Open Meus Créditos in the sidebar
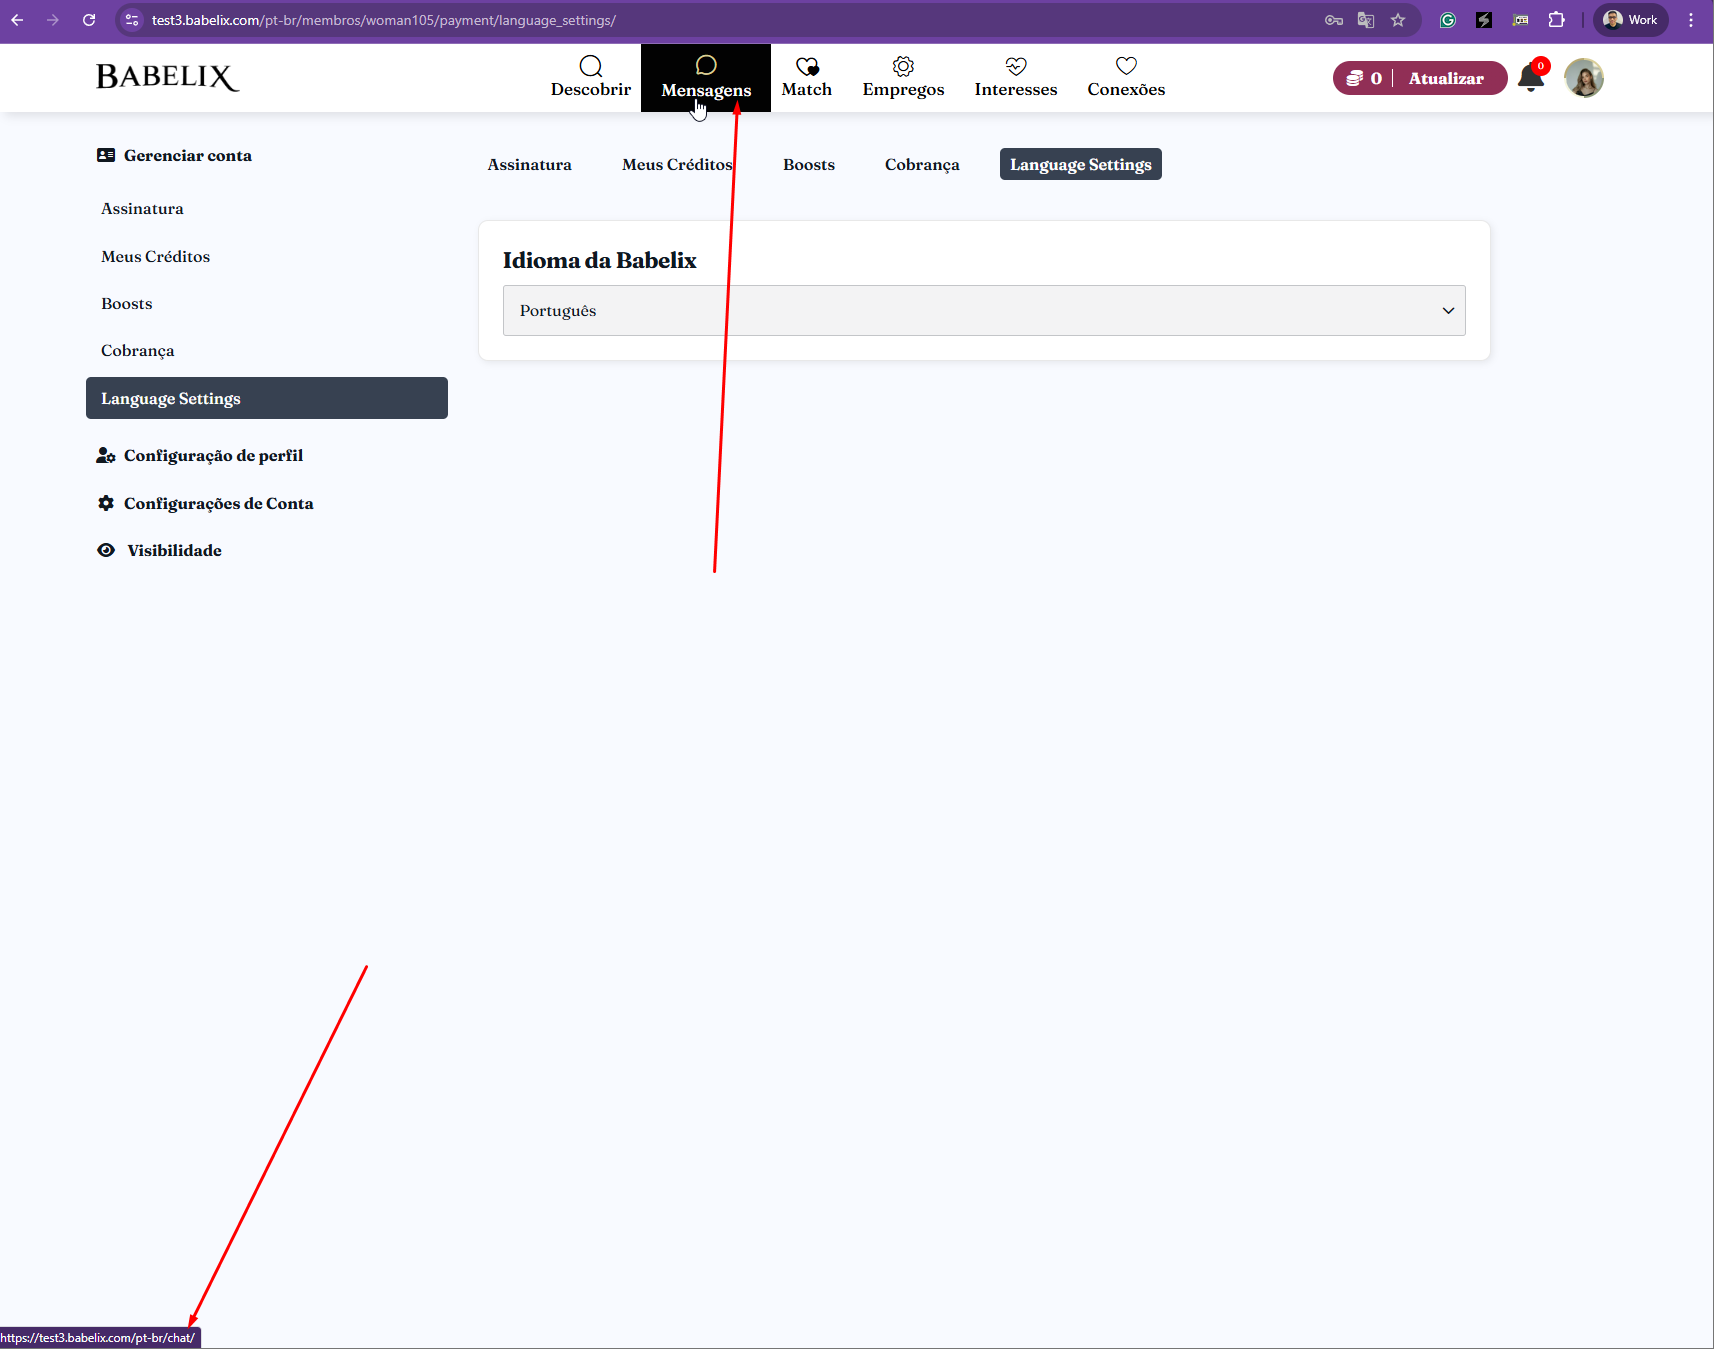Viewport: 1714px width, 1349px height. 155,256
